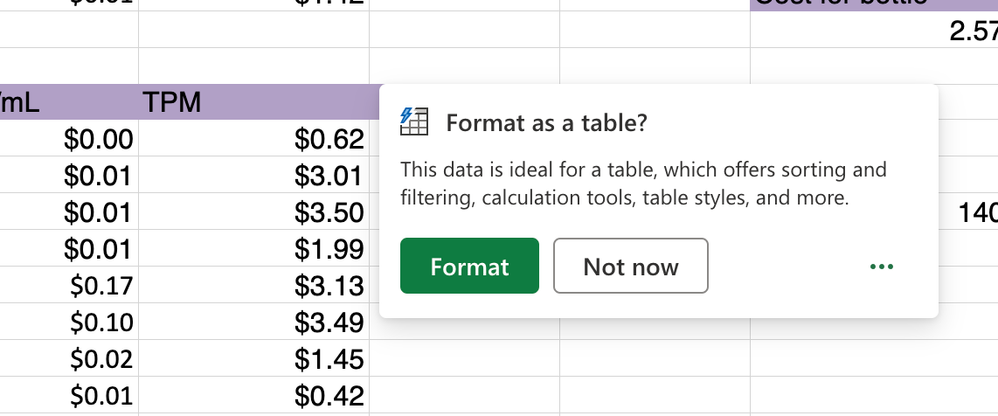
Task: Click the "Format as a table?" heading
Action: tap(546, 123)
